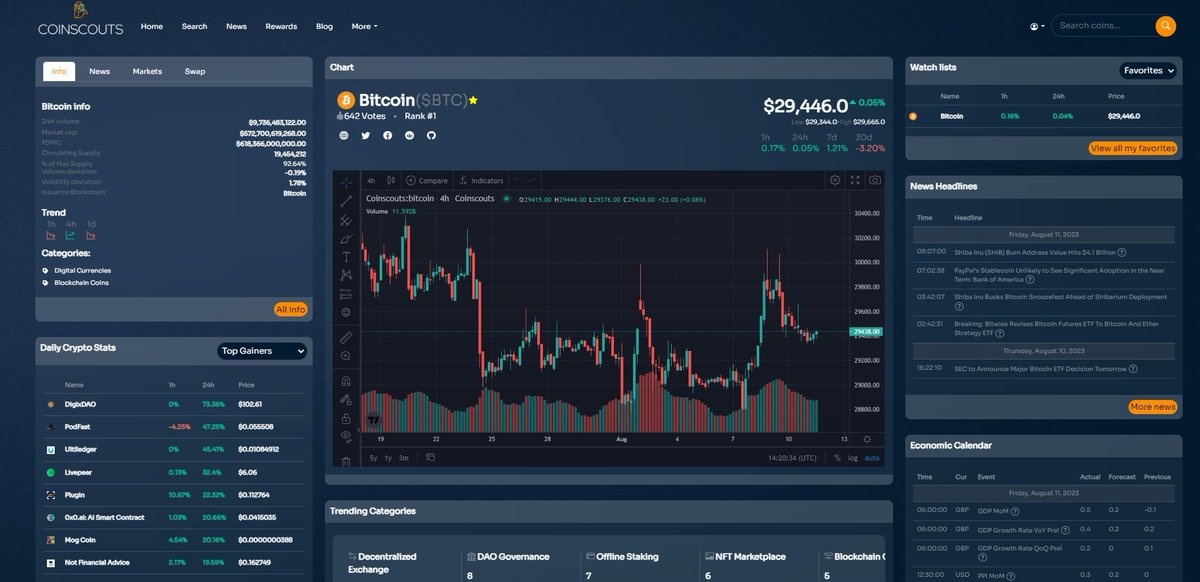The image size is (1200, 582).
Task: Open the Livepeer coin row
Action: coord(174,472)
